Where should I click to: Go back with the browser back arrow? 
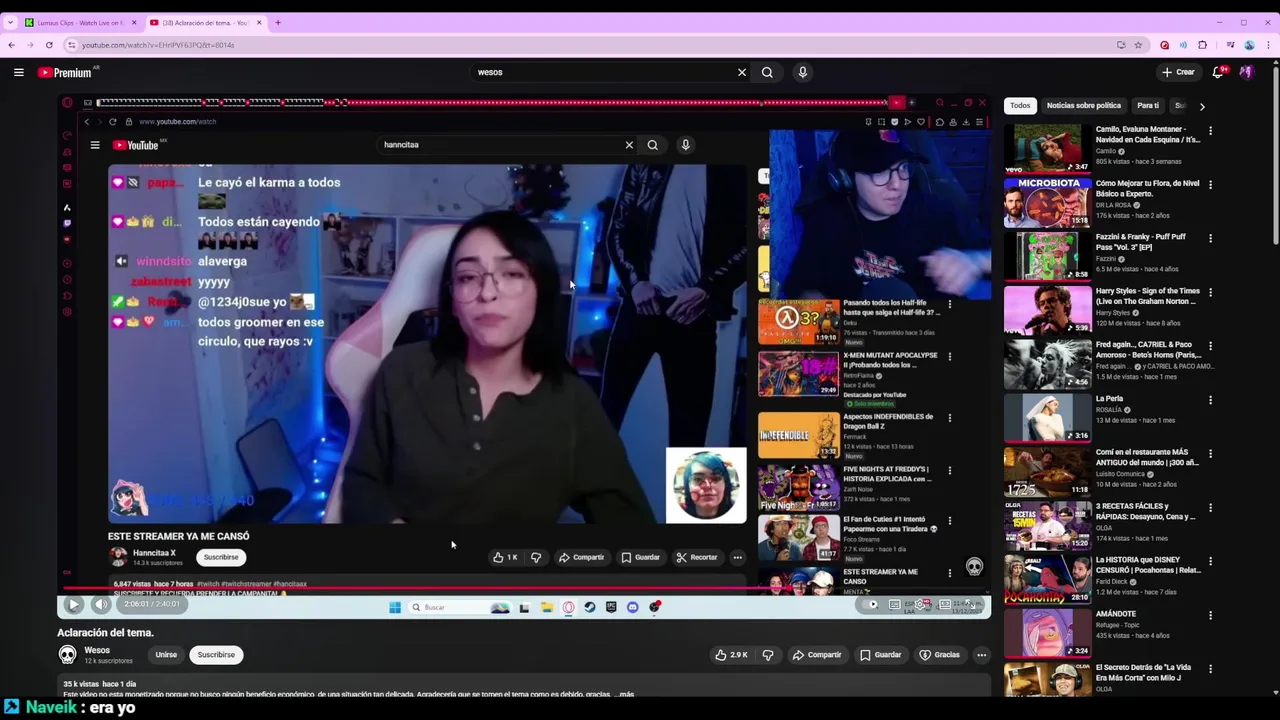tap(11, 45)
